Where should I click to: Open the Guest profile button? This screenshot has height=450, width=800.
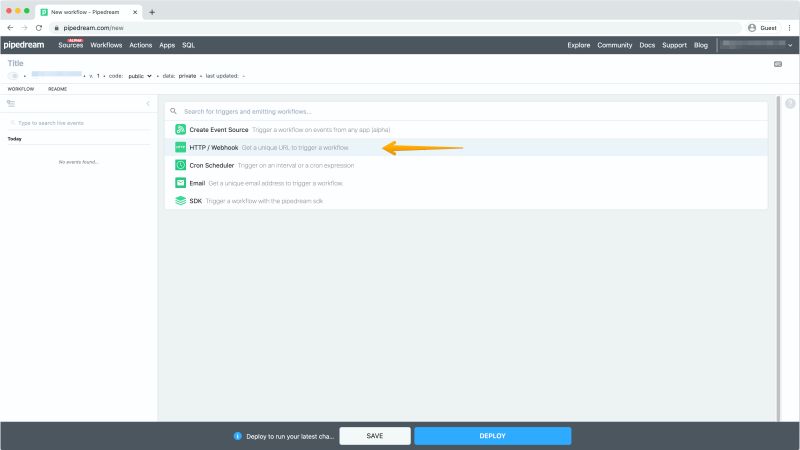coord(763,28)
